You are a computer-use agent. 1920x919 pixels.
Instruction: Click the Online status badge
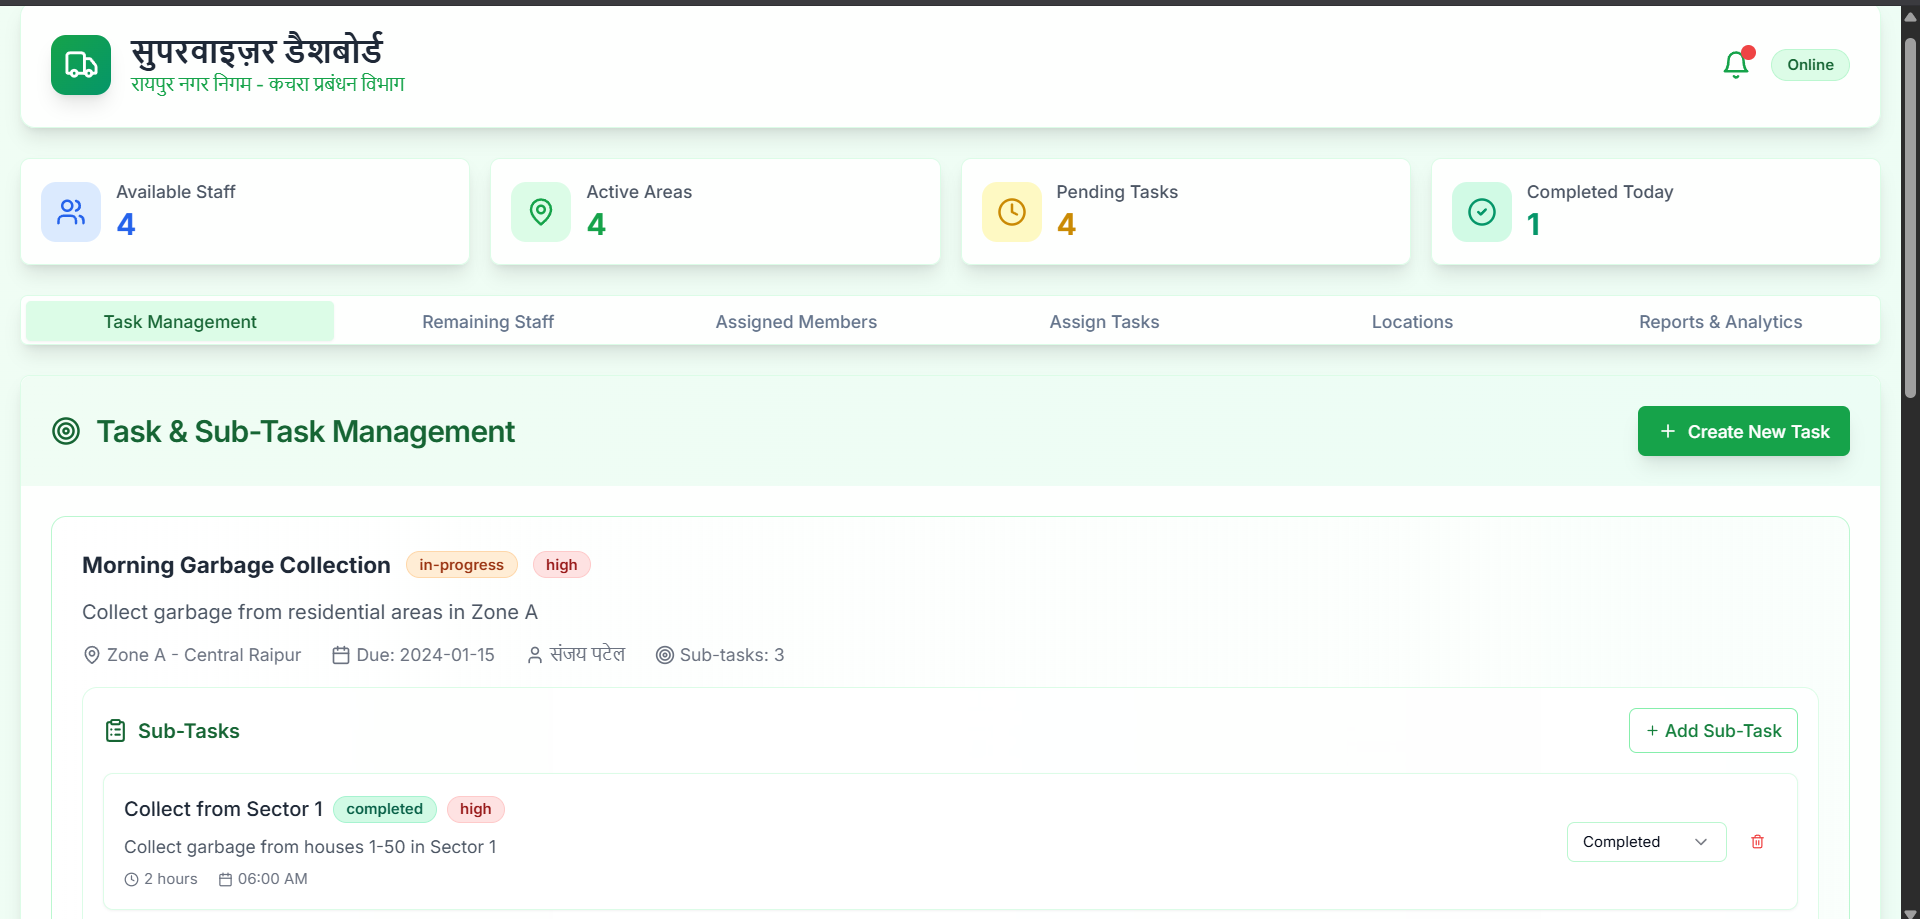(x=1810, y=65)
